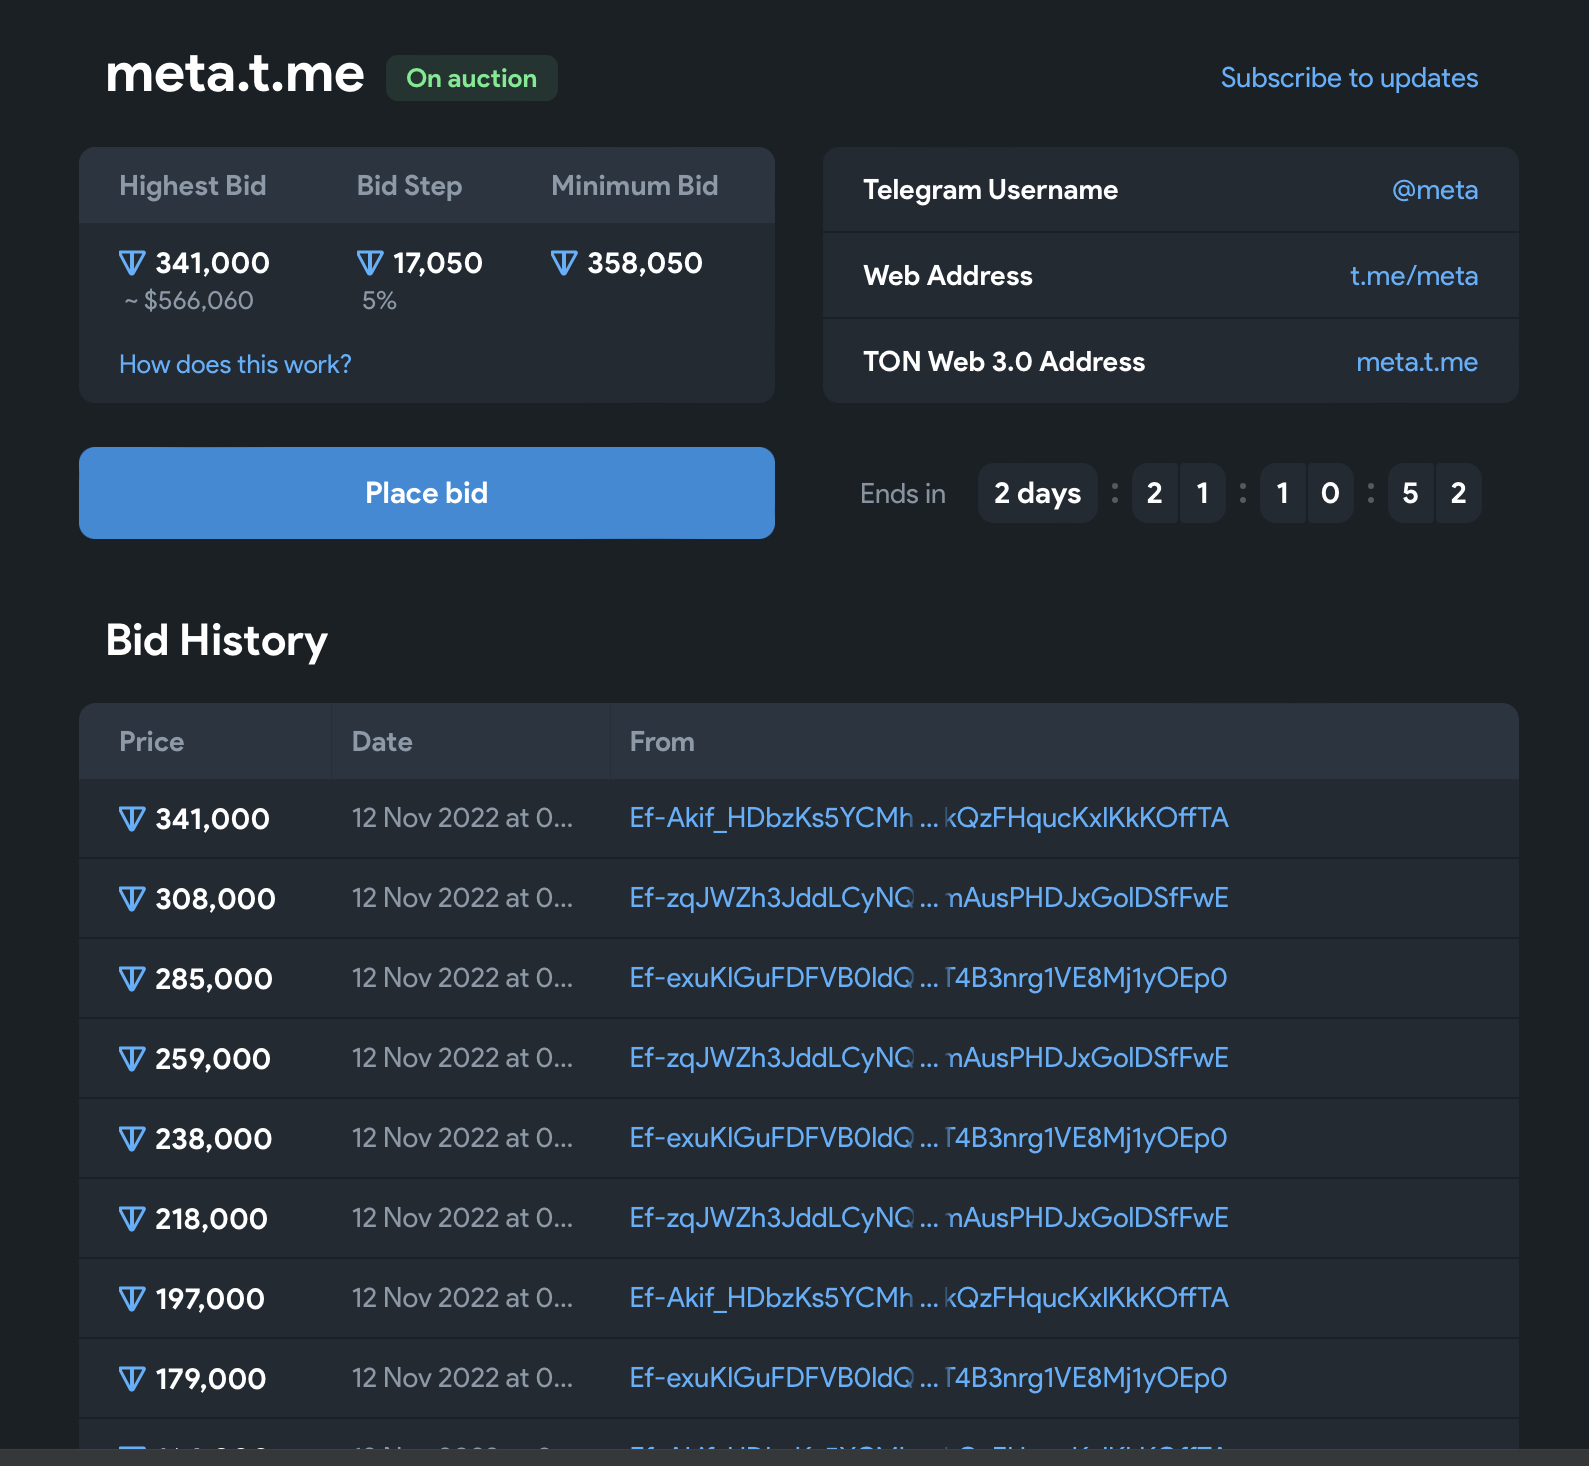Click the date of the 259,000 bid
Image resolution: width=1589 pixels, height=1466 pixels.
click(462, 1058)
